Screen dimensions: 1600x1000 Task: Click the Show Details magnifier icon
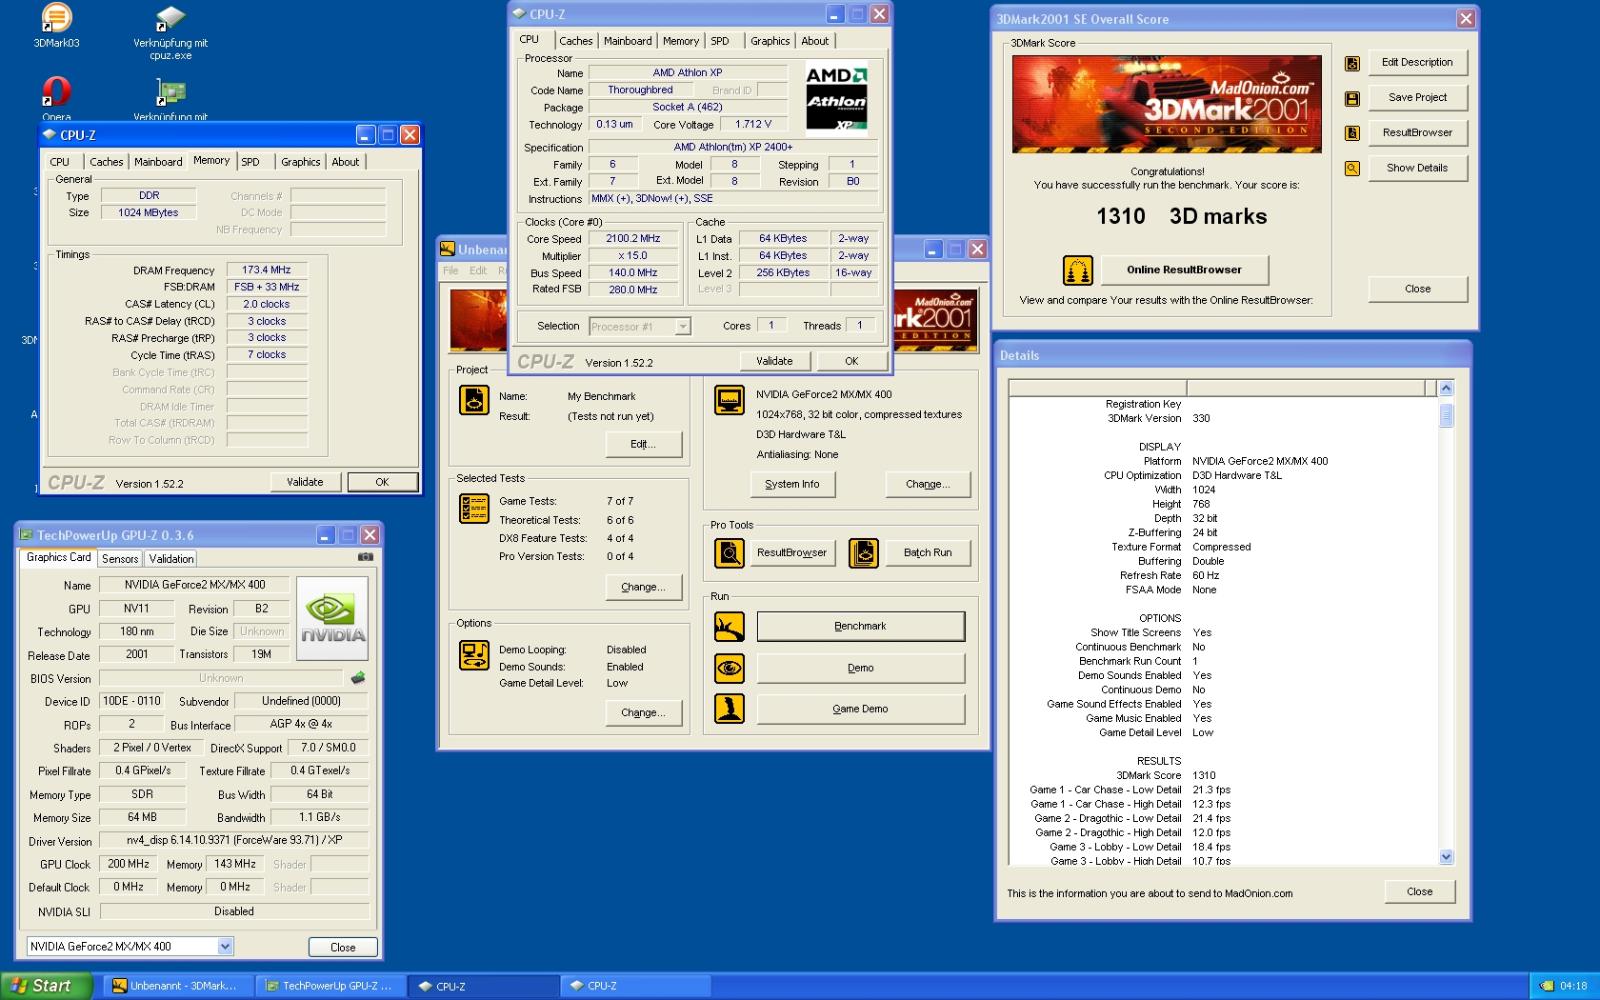(x=1352, y=169)
